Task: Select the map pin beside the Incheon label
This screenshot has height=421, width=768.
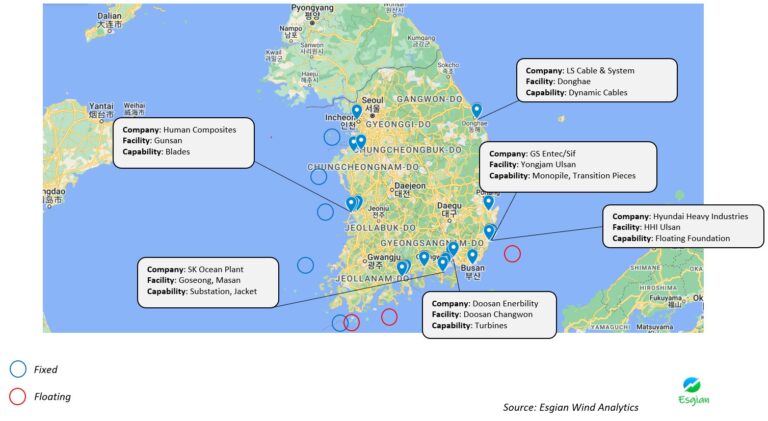Action: [357, 112]
